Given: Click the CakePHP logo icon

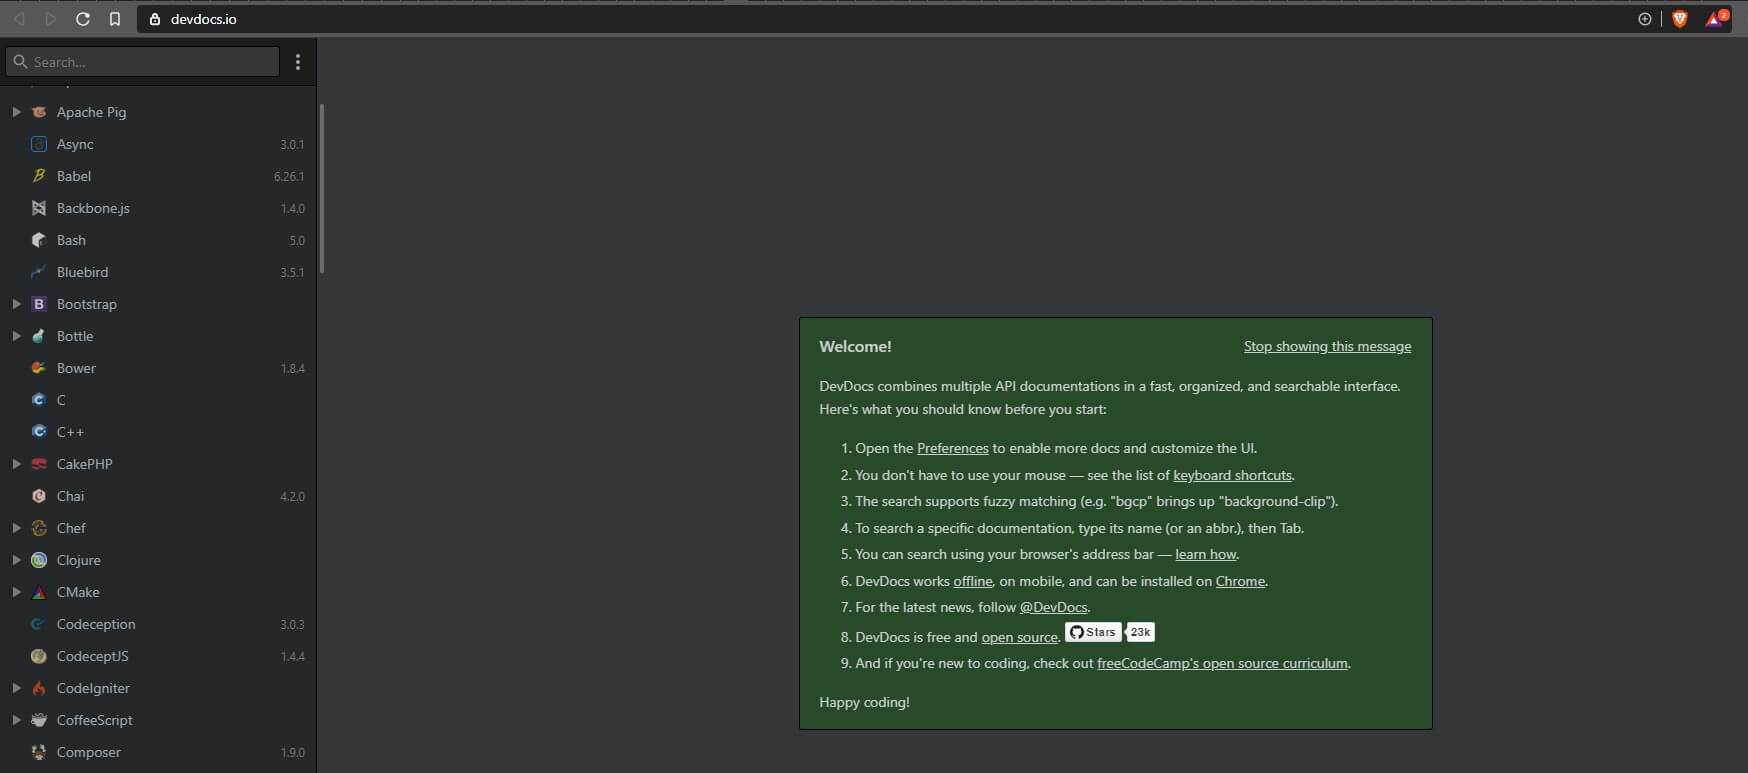Looking at the screenshot, I should point(39,464).
